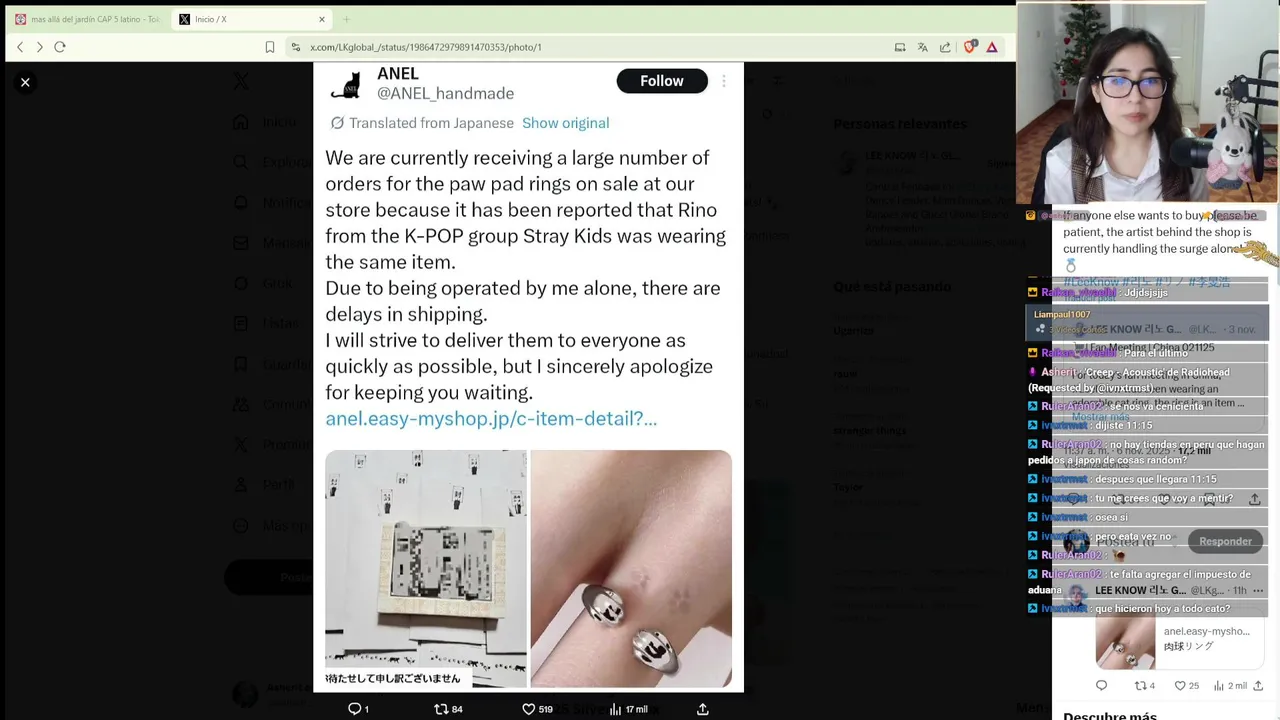
Task: Follow the ANEL account
Action: [662, 81]
